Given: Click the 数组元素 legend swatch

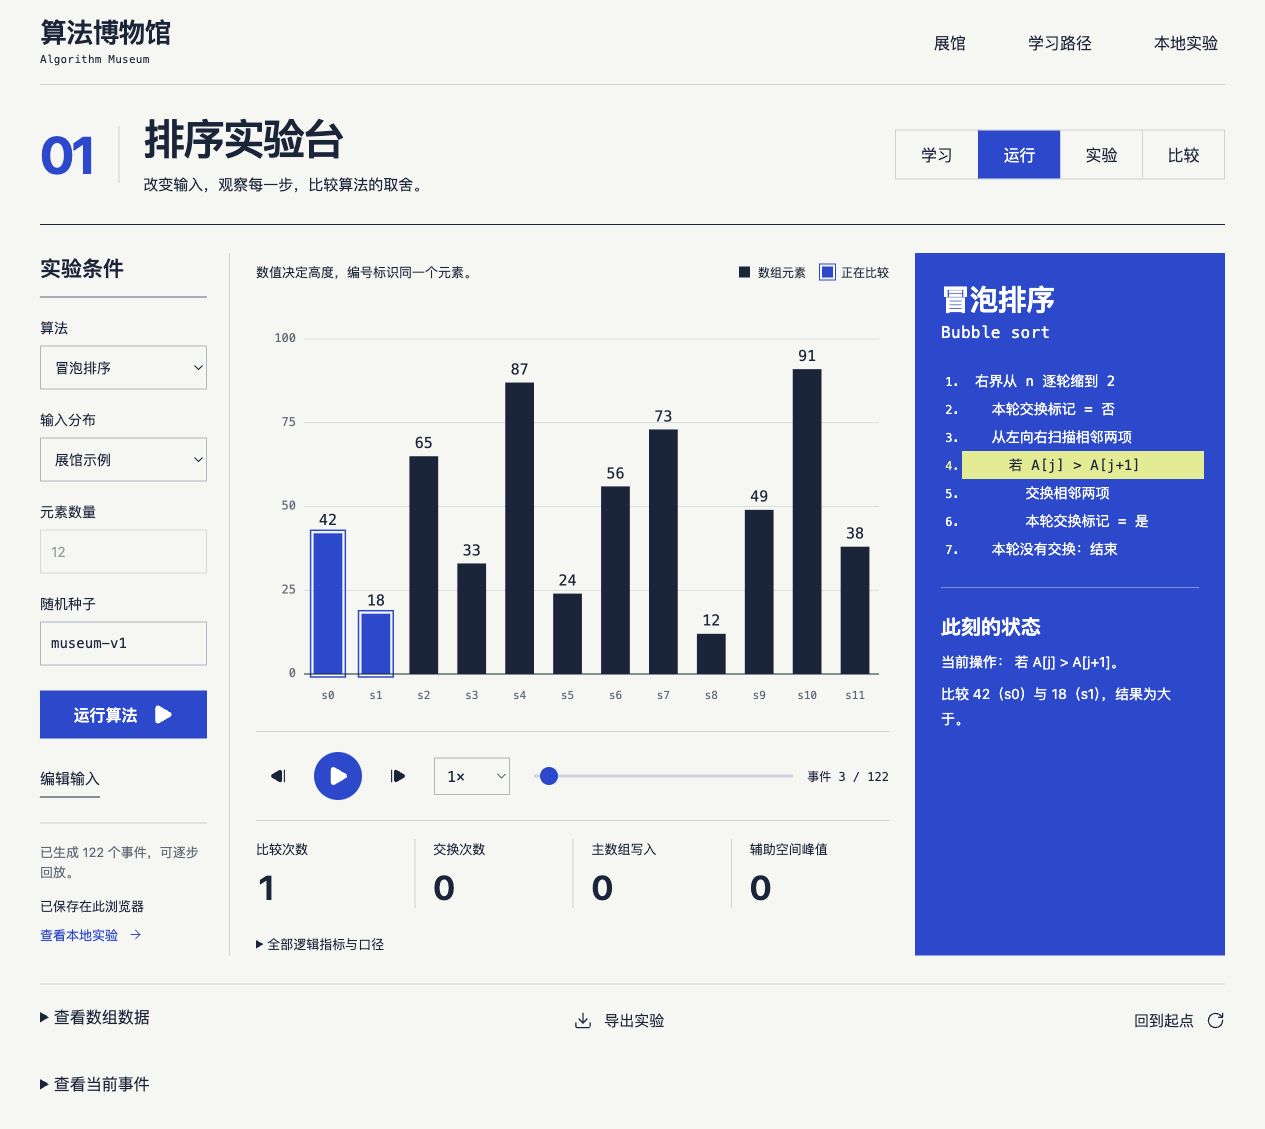Looking at the screenshot, I should [x=744, y=272].
